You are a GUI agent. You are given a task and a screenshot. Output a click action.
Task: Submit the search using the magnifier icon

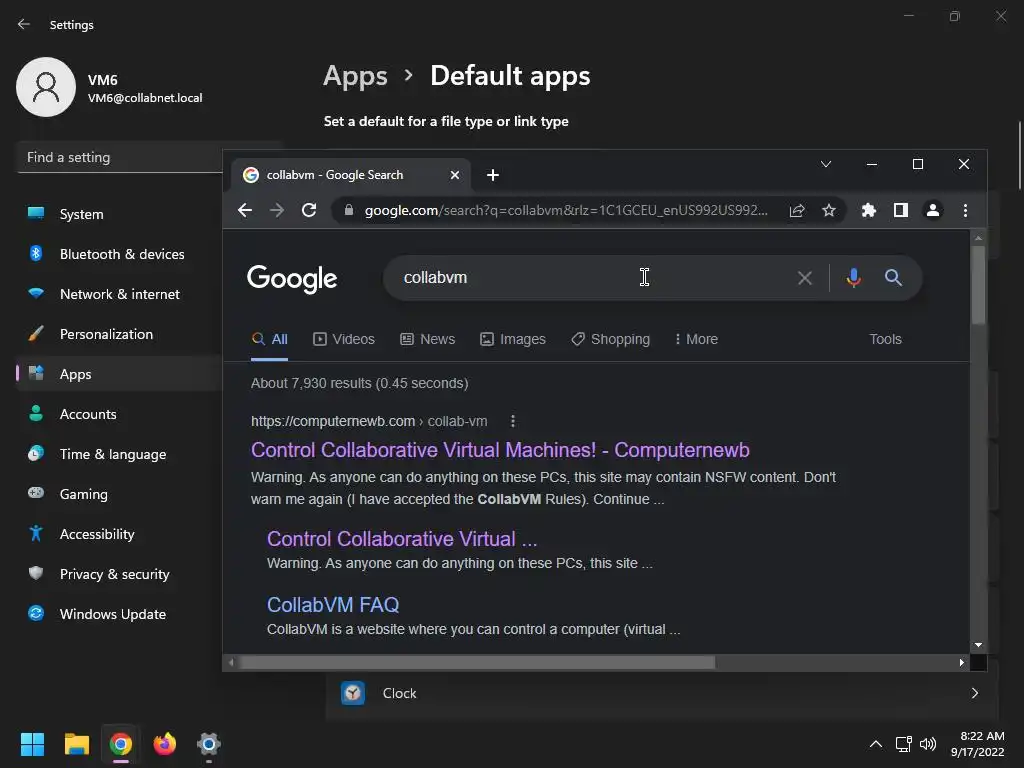pyautogui.click(x=893, y=278)
